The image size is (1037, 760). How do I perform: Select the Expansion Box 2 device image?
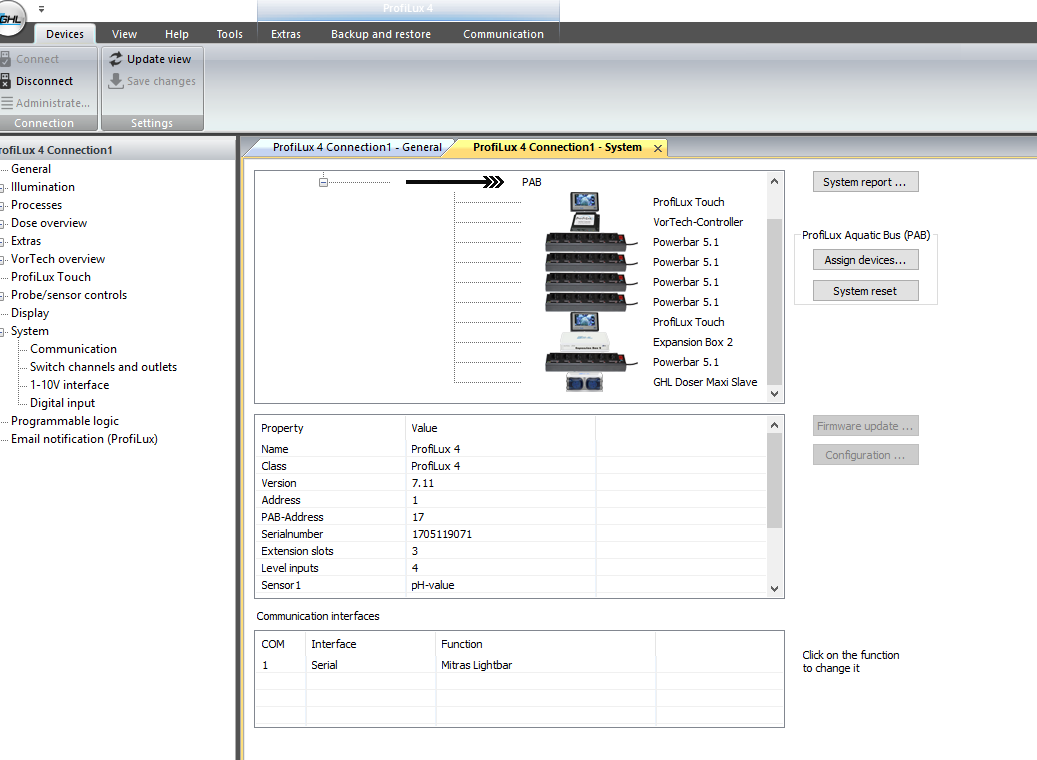pos(585,342)
